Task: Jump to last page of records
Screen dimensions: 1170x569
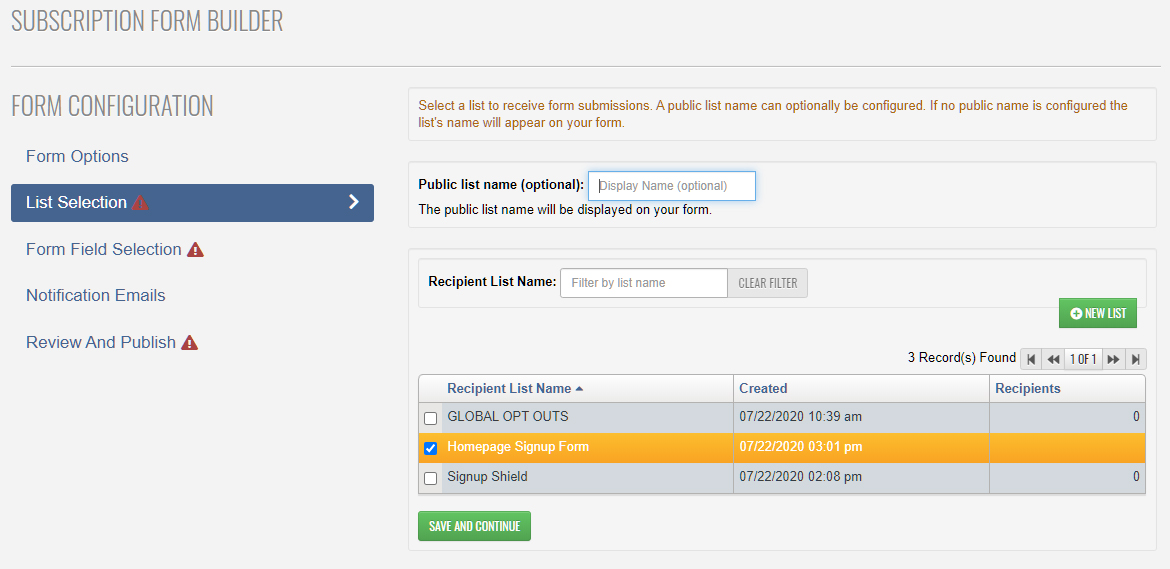Action: click(x=1135, y=359)
